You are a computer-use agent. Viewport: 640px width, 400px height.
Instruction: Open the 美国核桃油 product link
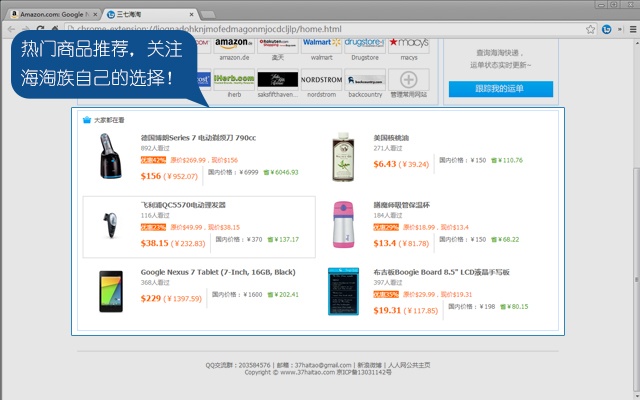point(391,138)
